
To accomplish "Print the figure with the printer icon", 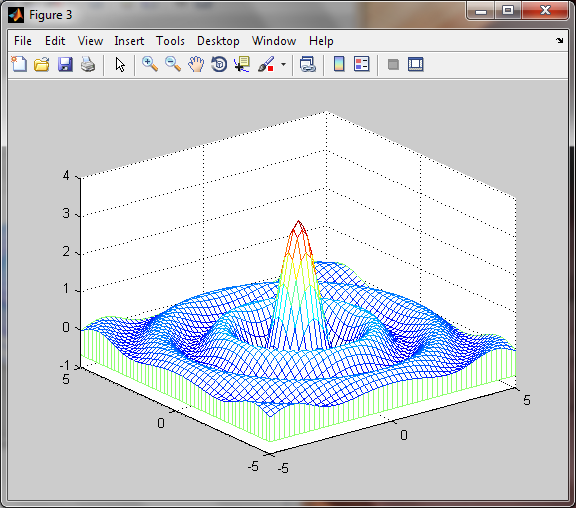I will click(88, 64).
